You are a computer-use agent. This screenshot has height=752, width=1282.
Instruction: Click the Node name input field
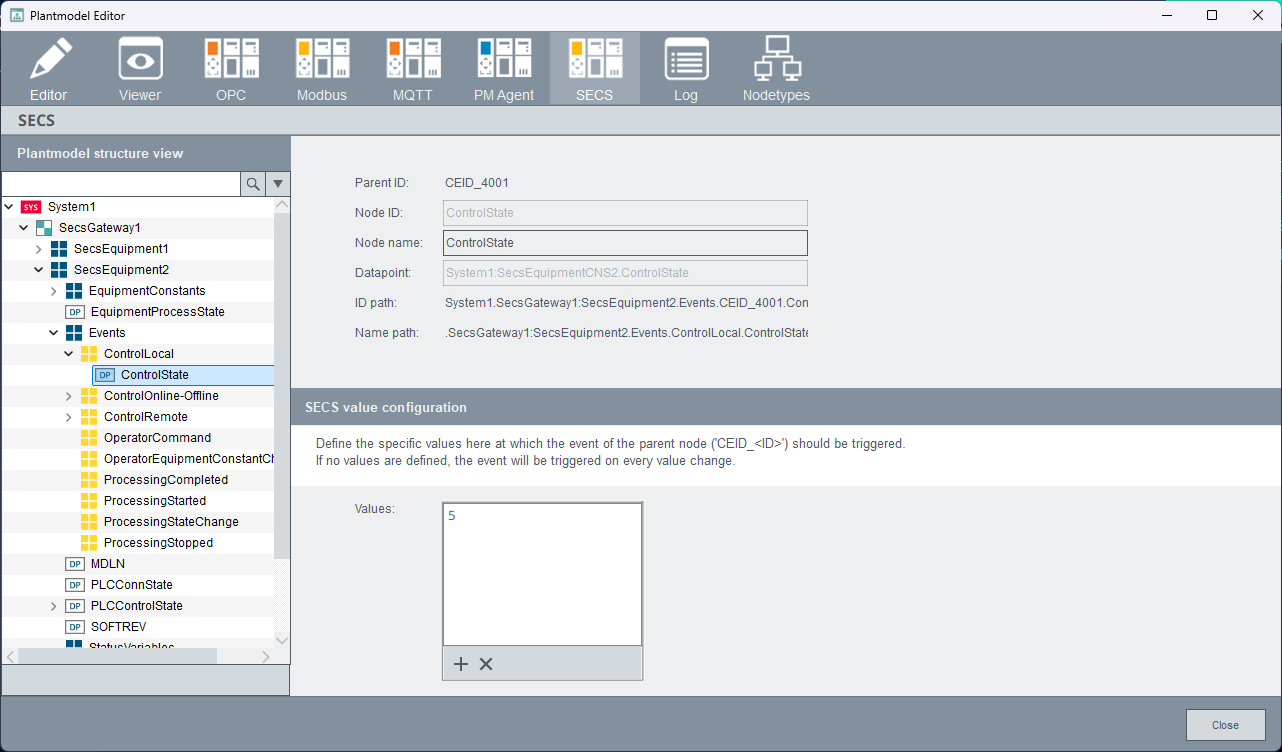coord(624,243)
